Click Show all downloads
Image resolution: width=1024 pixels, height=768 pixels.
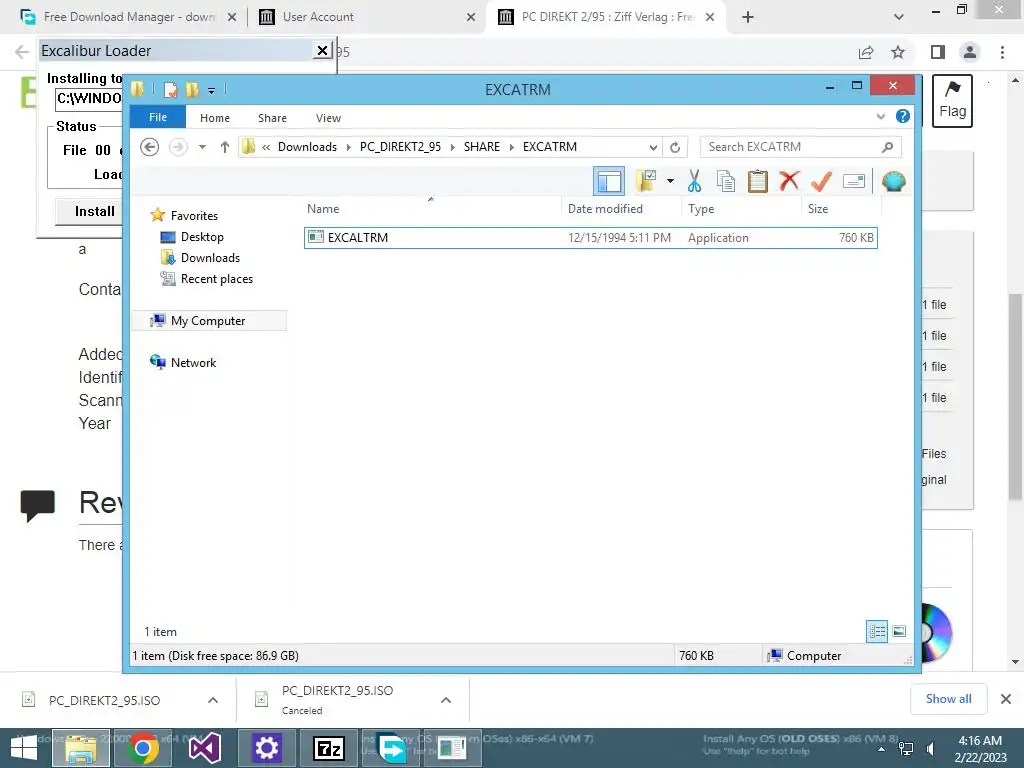pyautogui.click(x=948, y=699)
